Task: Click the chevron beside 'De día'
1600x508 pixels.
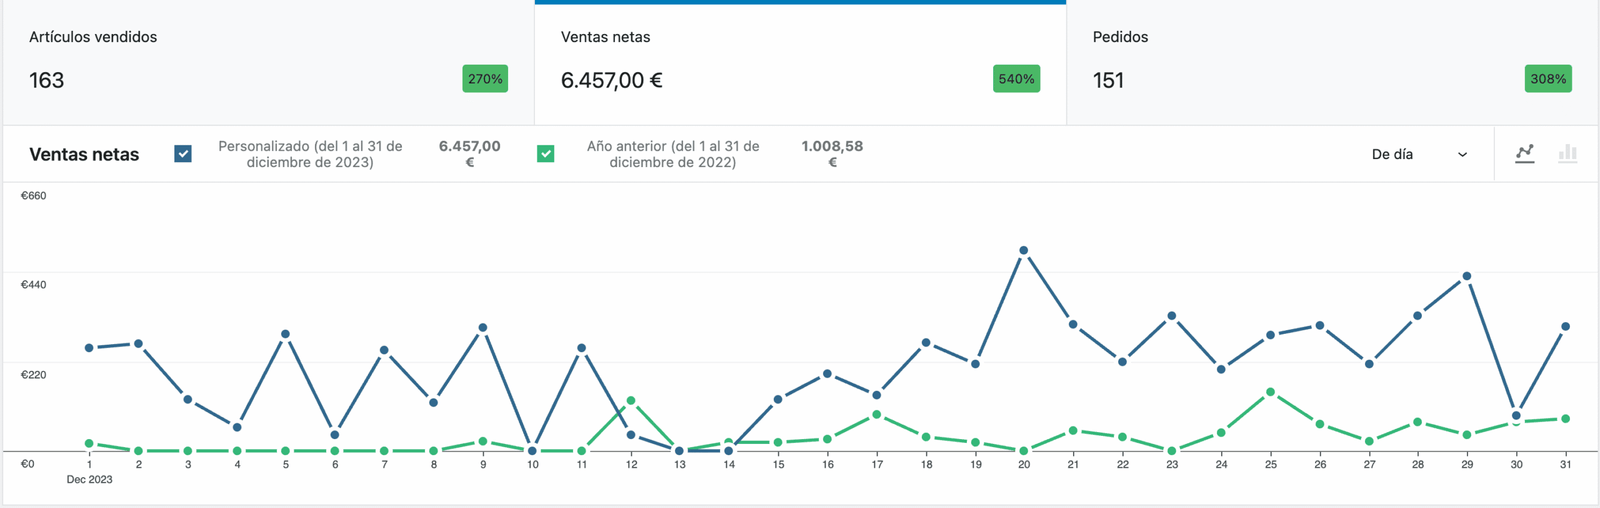Action: click(x=1462, y=155)
